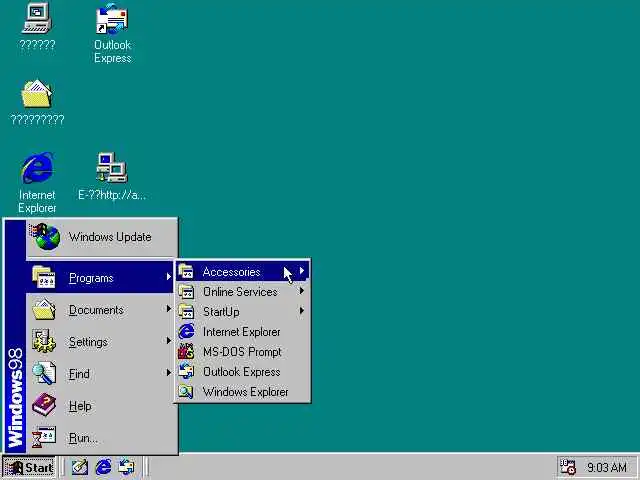Click the Online Services folder icon
Image resolution: width=640 pixels, height=480 pixels.
(186, 291)
